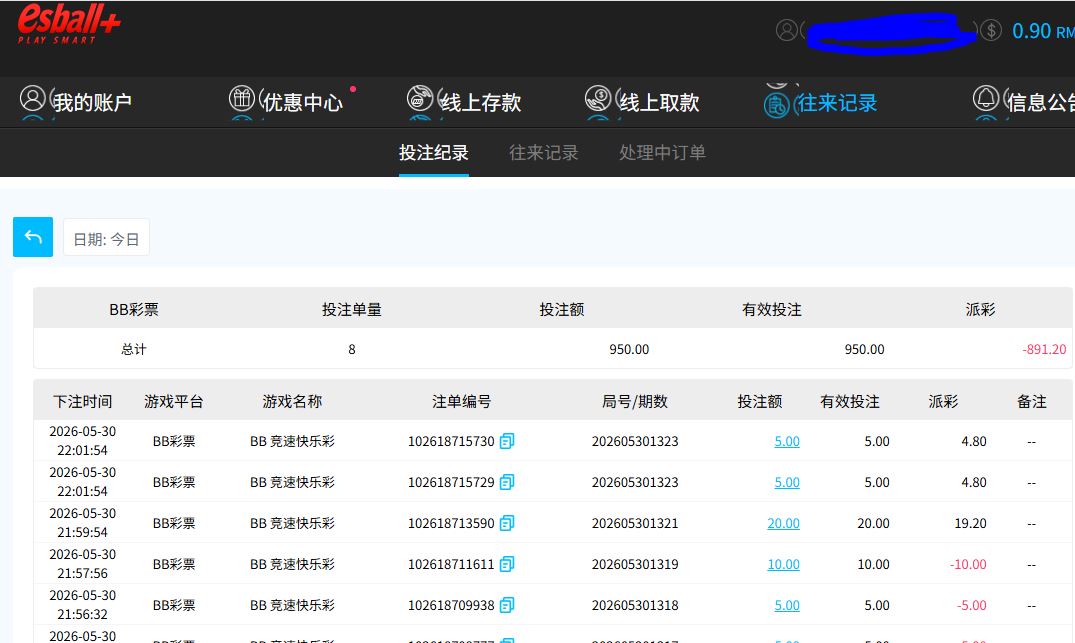The image size is (1075, 643).
Task: Go back with the blue arrow button
Action: coord(33,237)
